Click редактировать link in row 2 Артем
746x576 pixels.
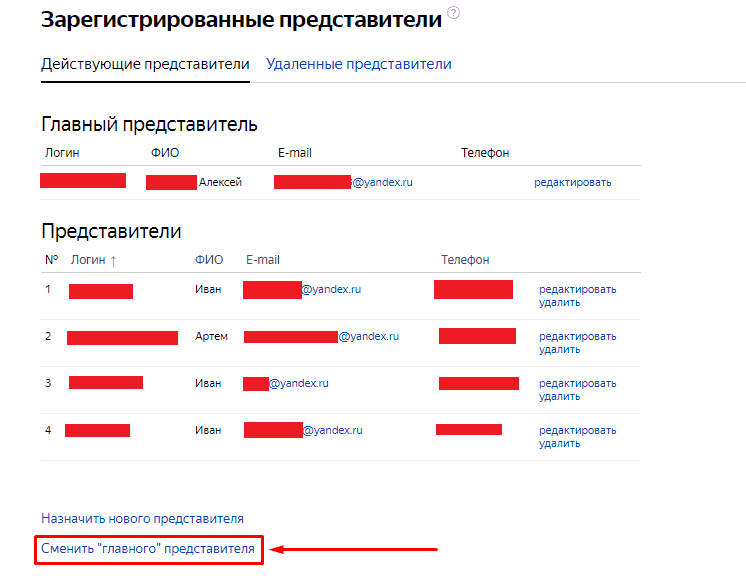click(577, 336)
